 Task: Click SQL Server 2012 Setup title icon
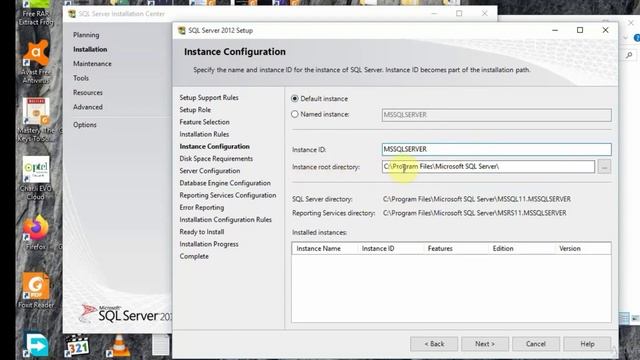point(182,31)
